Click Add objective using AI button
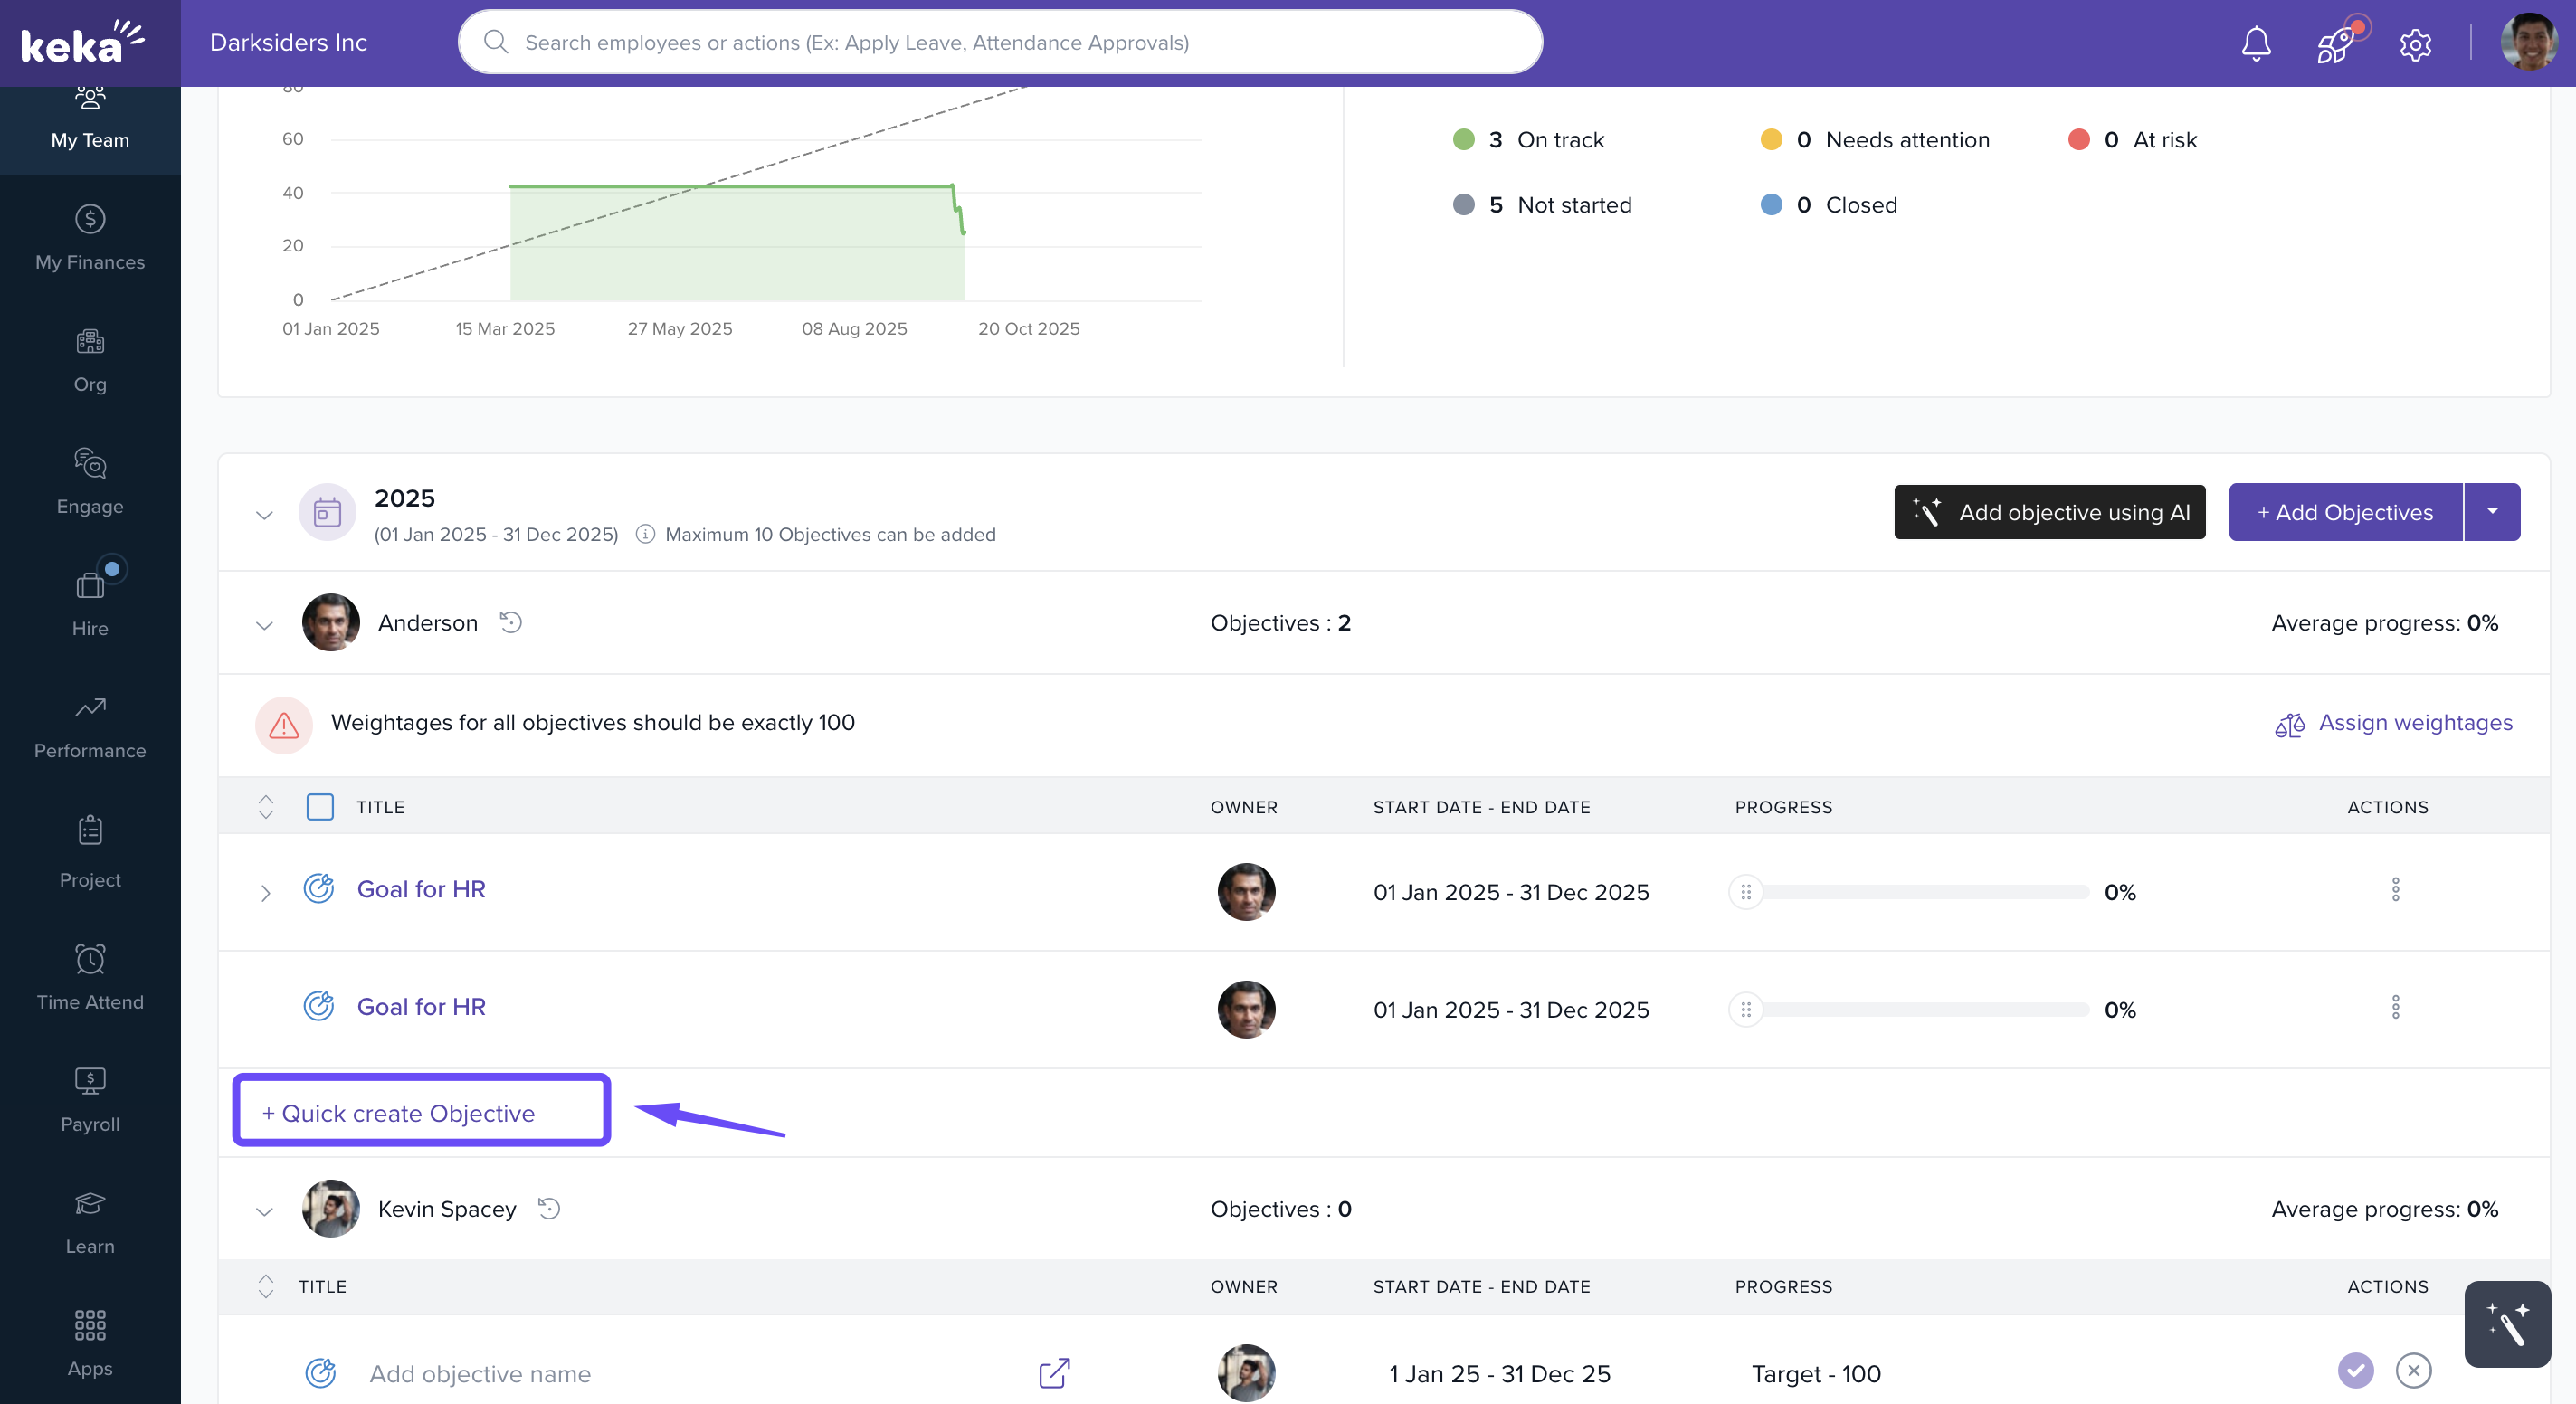2576x1404 pixels. (x=2049, y=512)
